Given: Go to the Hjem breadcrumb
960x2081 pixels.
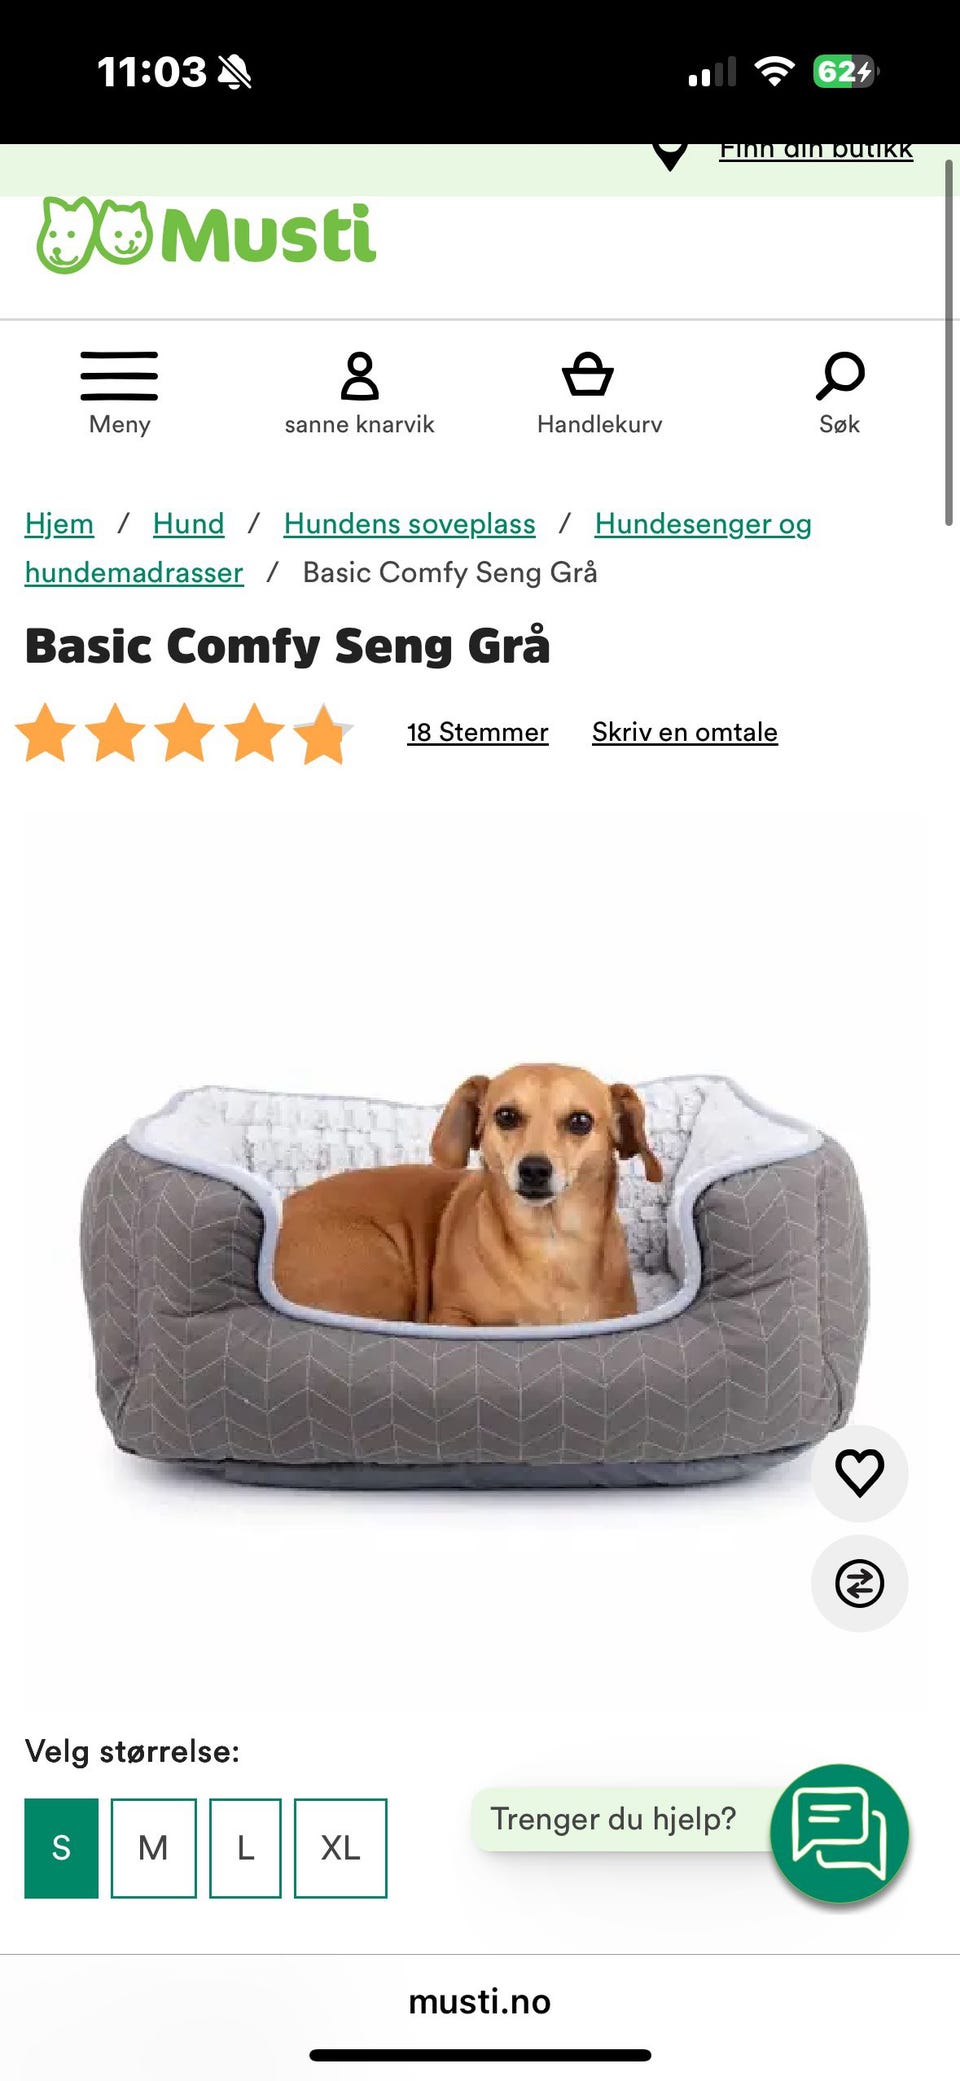Looking at the screenshot, I should (x=59, y=524).
